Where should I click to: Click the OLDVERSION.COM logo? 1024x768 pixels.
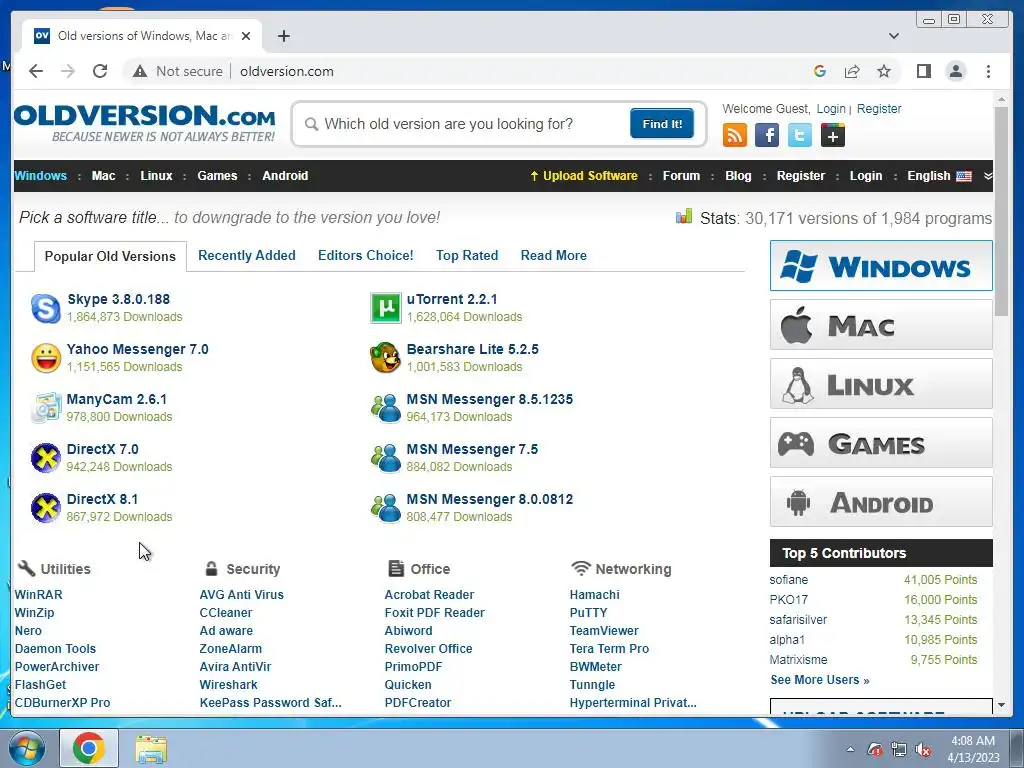(145, 122)
